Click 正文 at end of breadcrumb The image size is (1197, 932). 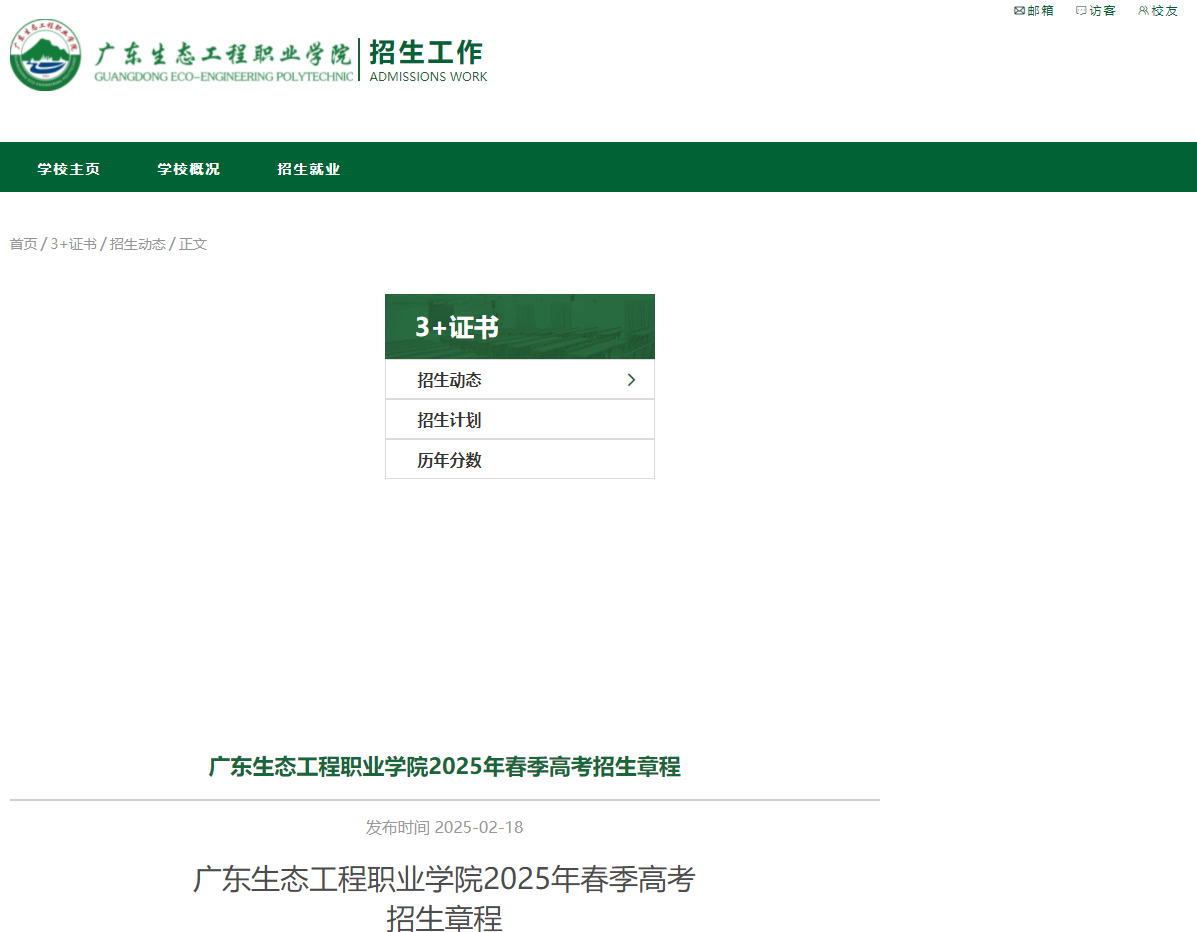pos(193,243)
